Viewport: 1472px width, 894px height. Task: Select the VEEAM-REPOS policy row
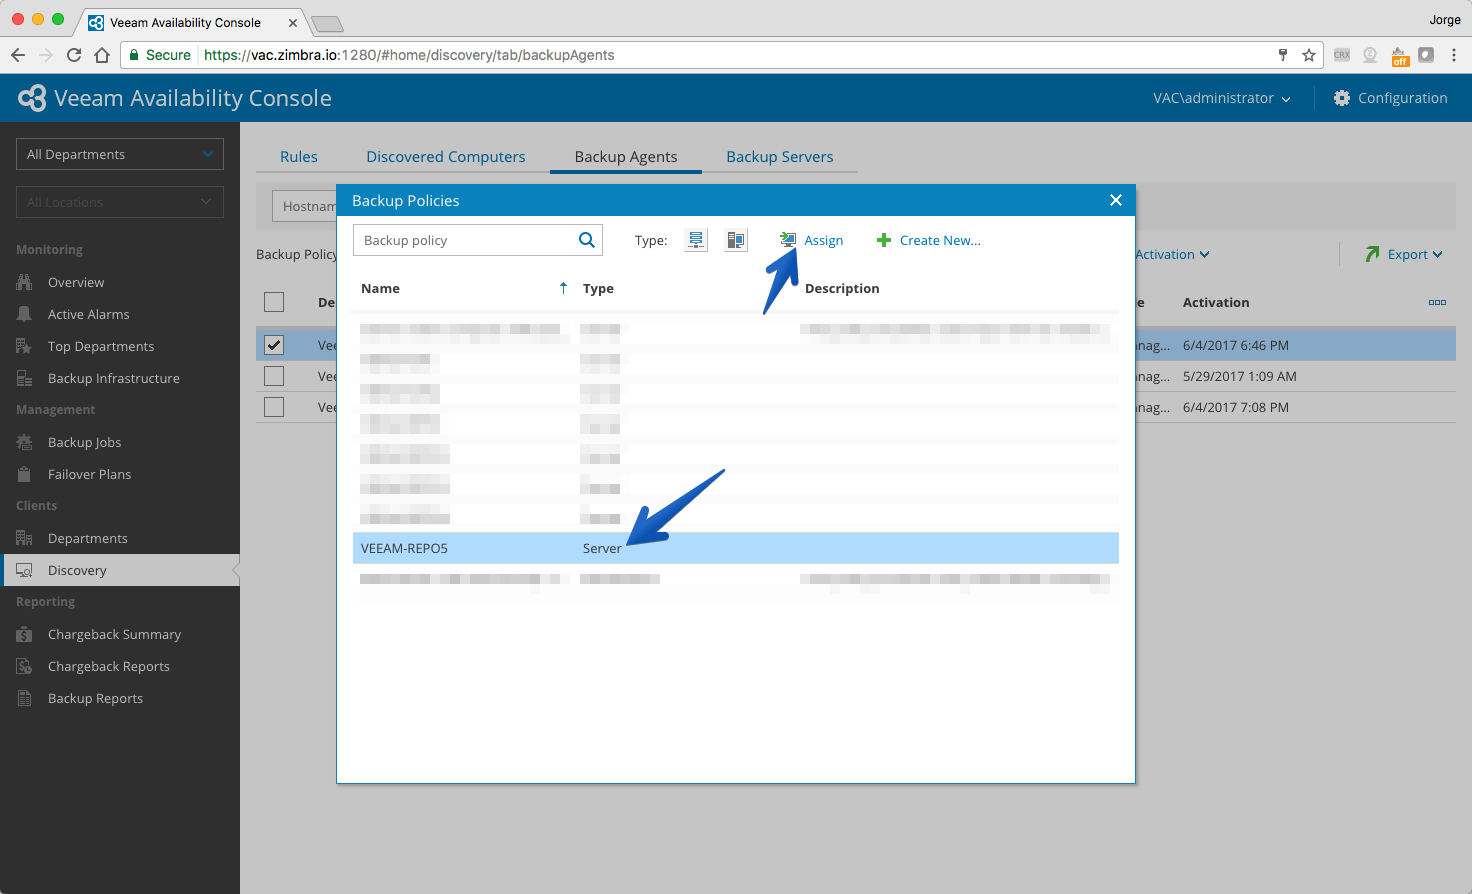click(736, 548)
